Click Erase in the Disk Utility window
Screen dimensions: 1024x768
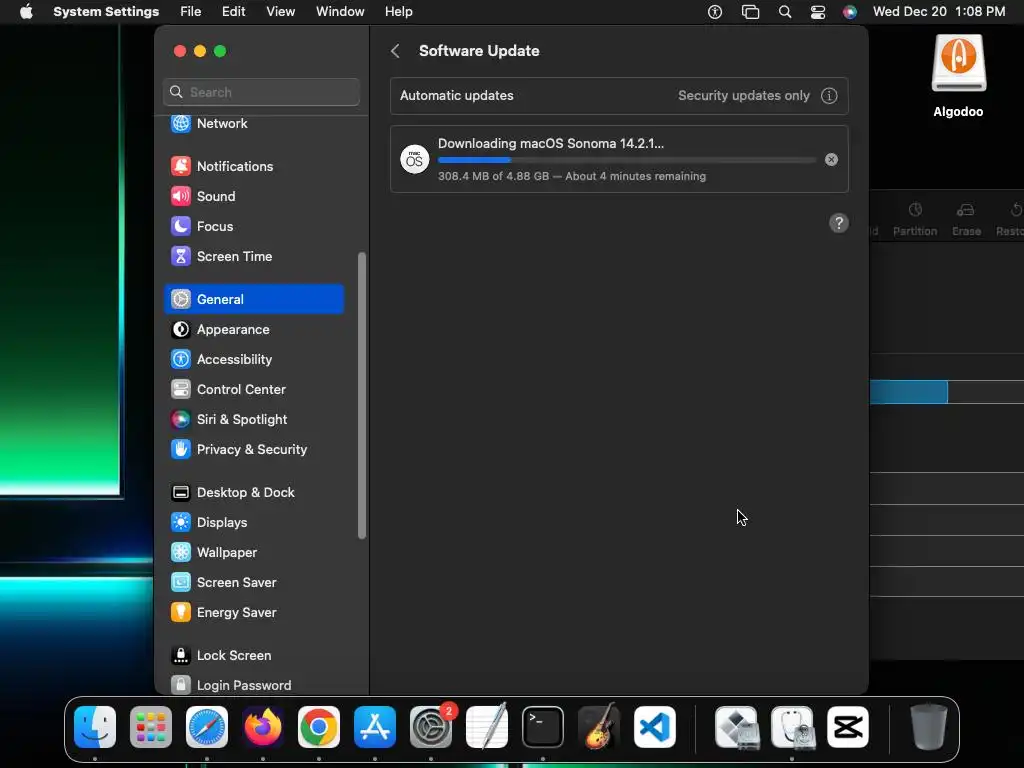[966, 219]
